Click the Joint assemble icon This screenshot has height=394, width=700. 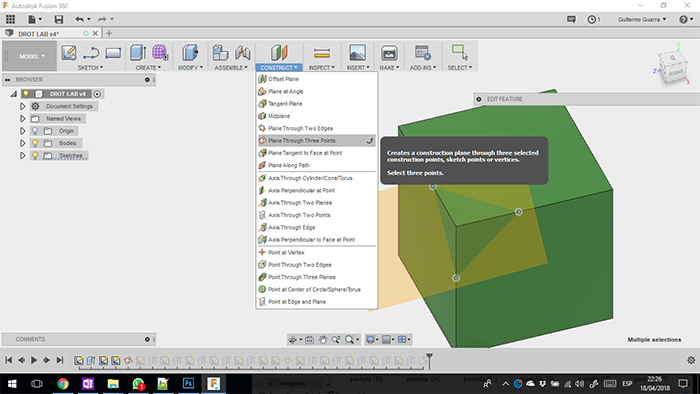pos(242,53)
